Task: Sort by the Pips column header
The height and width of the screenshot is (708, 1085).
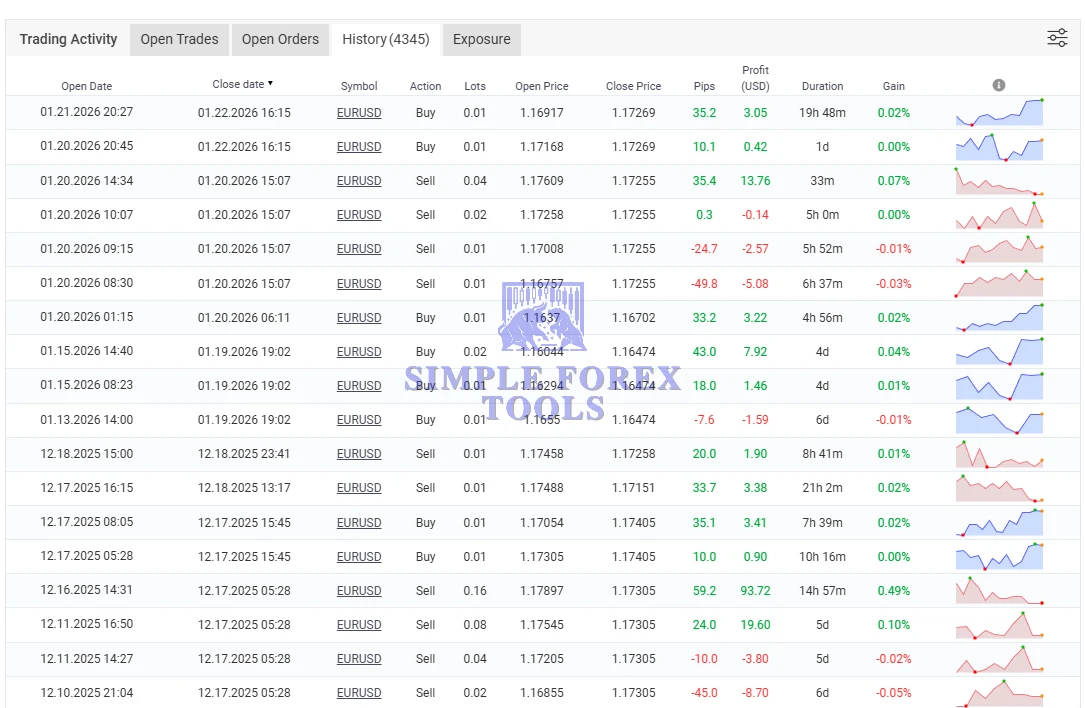Action: click(704, 86)
